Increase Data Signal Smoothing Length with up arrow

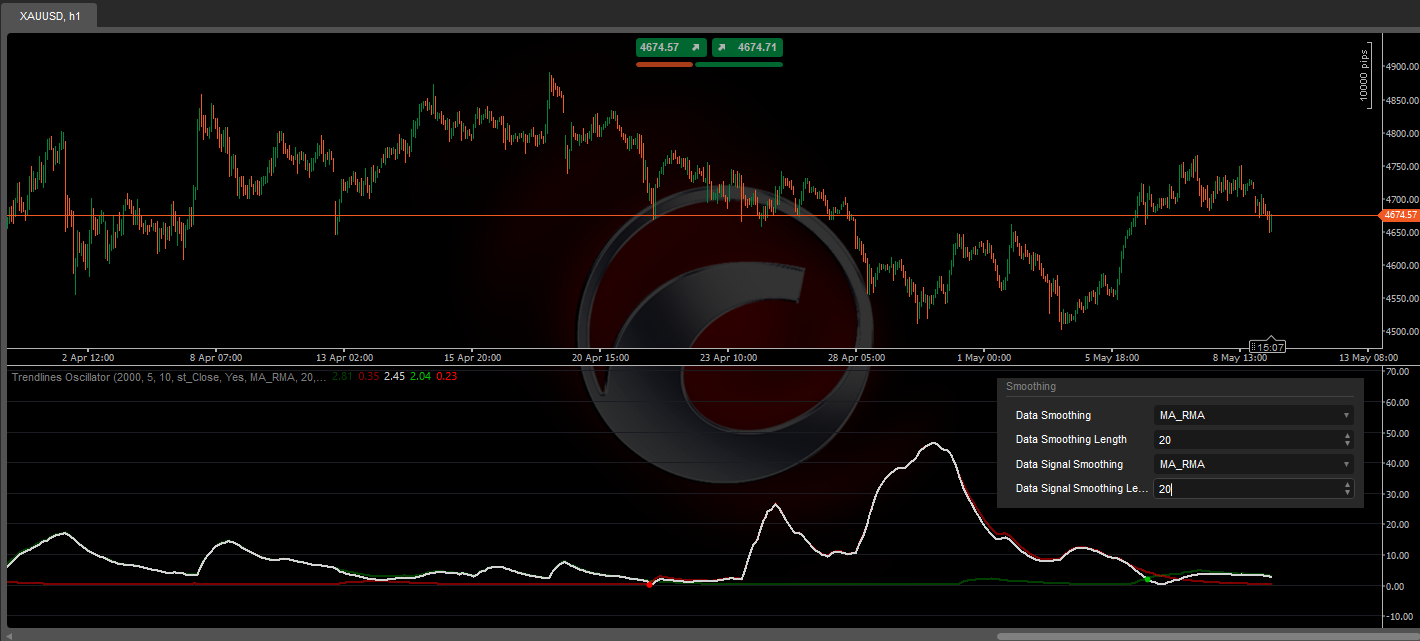coord(1347,485)
